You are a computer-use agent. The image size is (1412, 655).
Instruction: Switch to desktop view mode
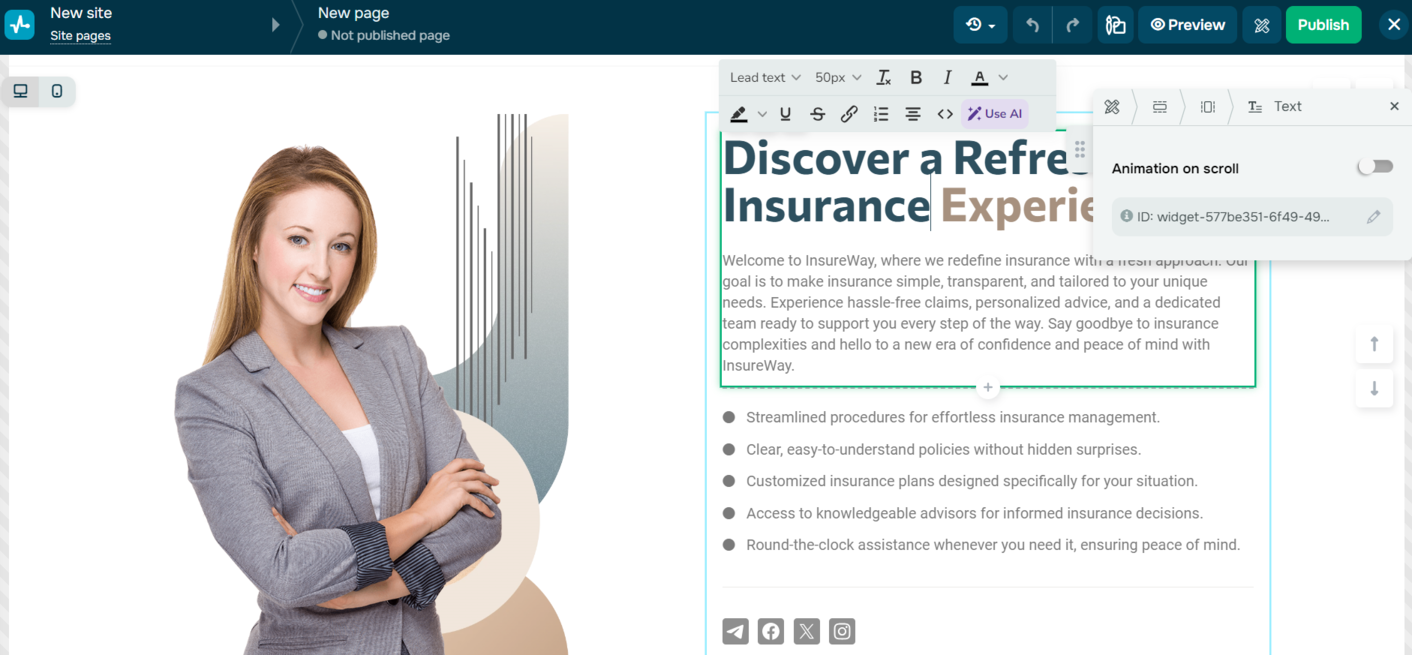coord(20,91)
